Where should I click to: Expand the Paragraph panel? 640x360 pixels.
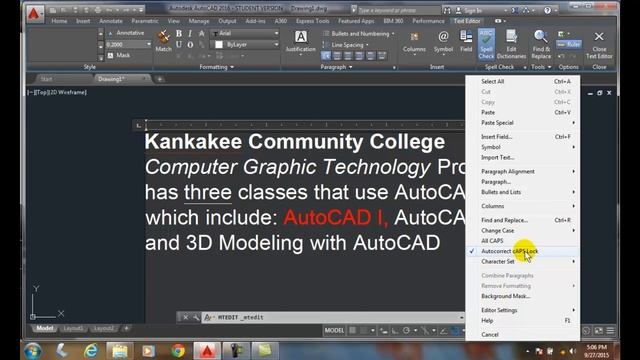[336, 67]
